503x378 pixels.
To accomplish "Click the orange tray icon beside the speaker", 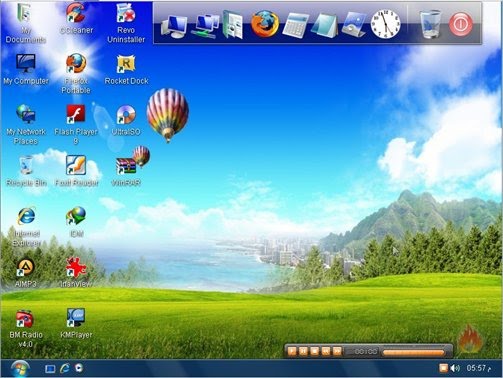I will tap(443, 368).
